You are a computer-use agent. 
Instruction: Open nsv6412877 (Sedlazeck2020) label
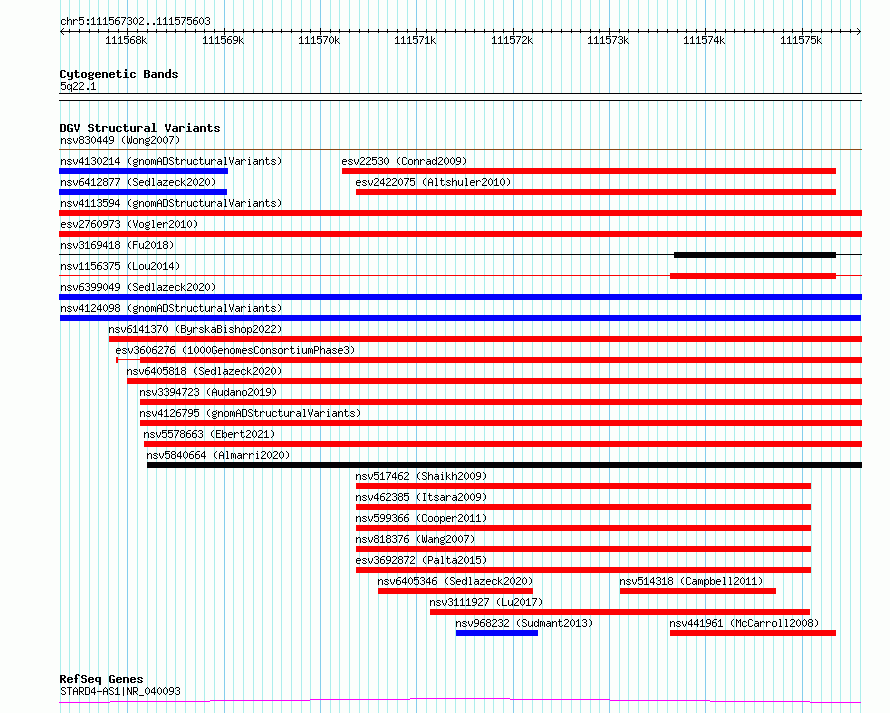click(x=138, y=182)
